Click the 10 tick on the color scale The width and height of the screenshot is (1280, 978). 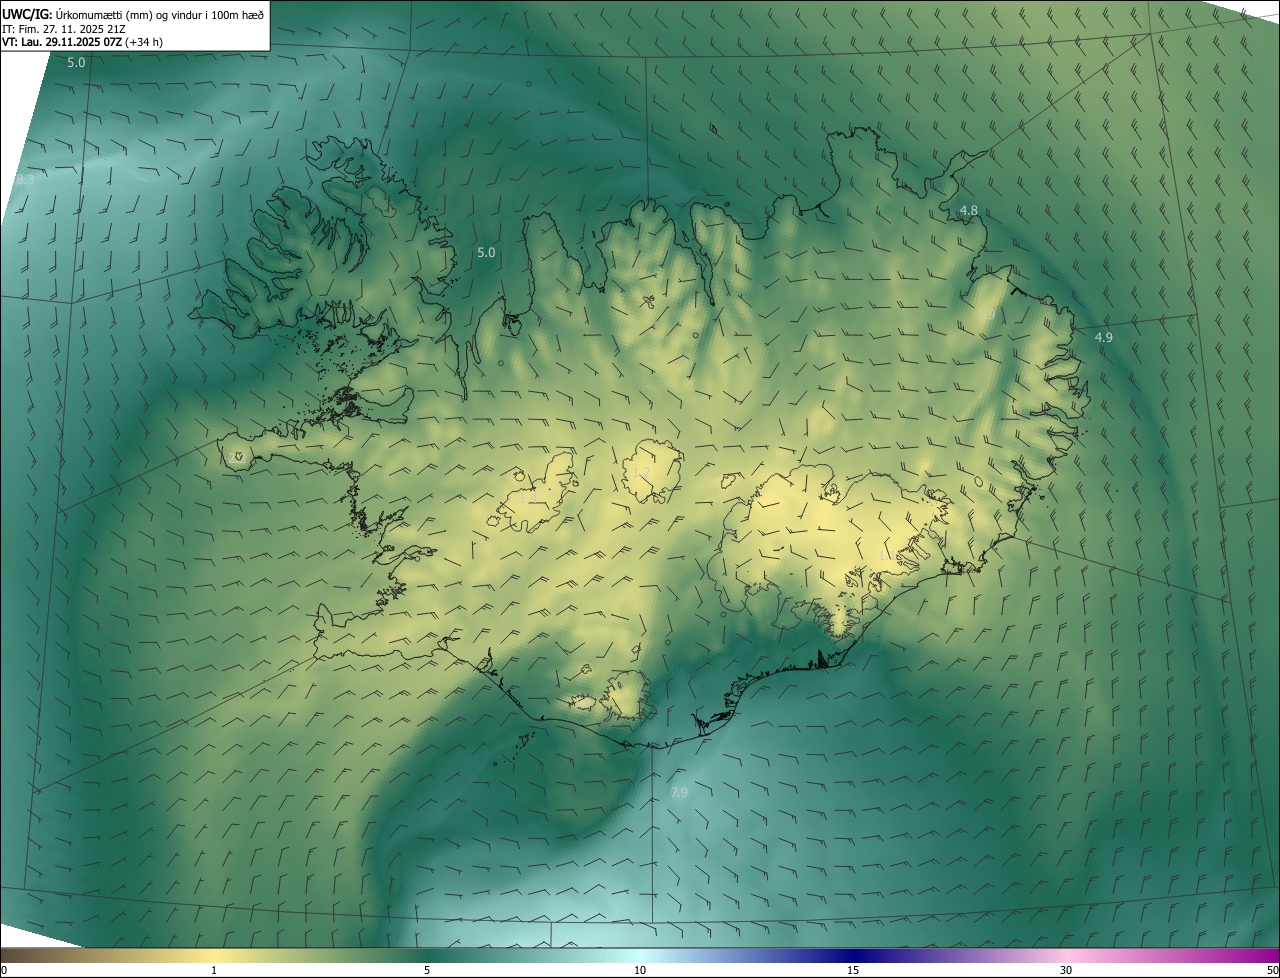640,970
